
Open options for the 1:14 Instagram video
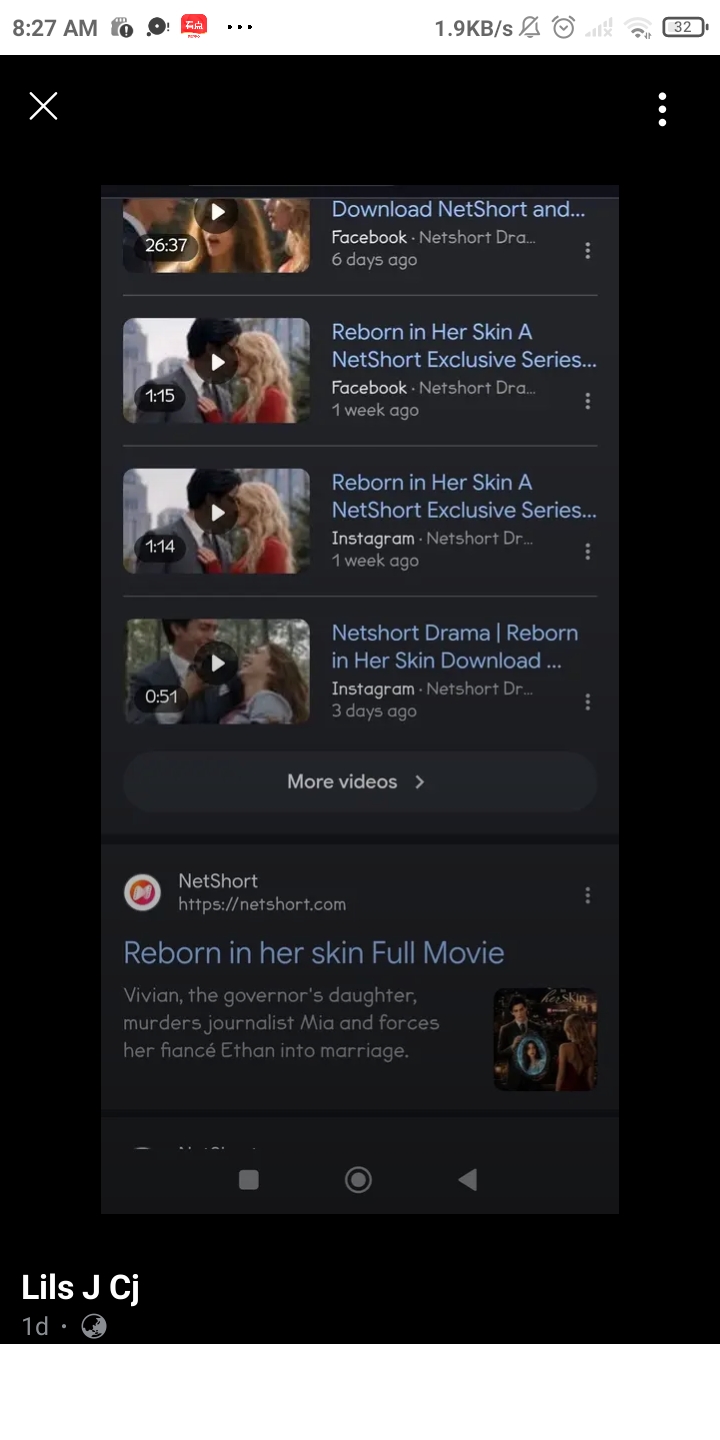click(587, 552)
